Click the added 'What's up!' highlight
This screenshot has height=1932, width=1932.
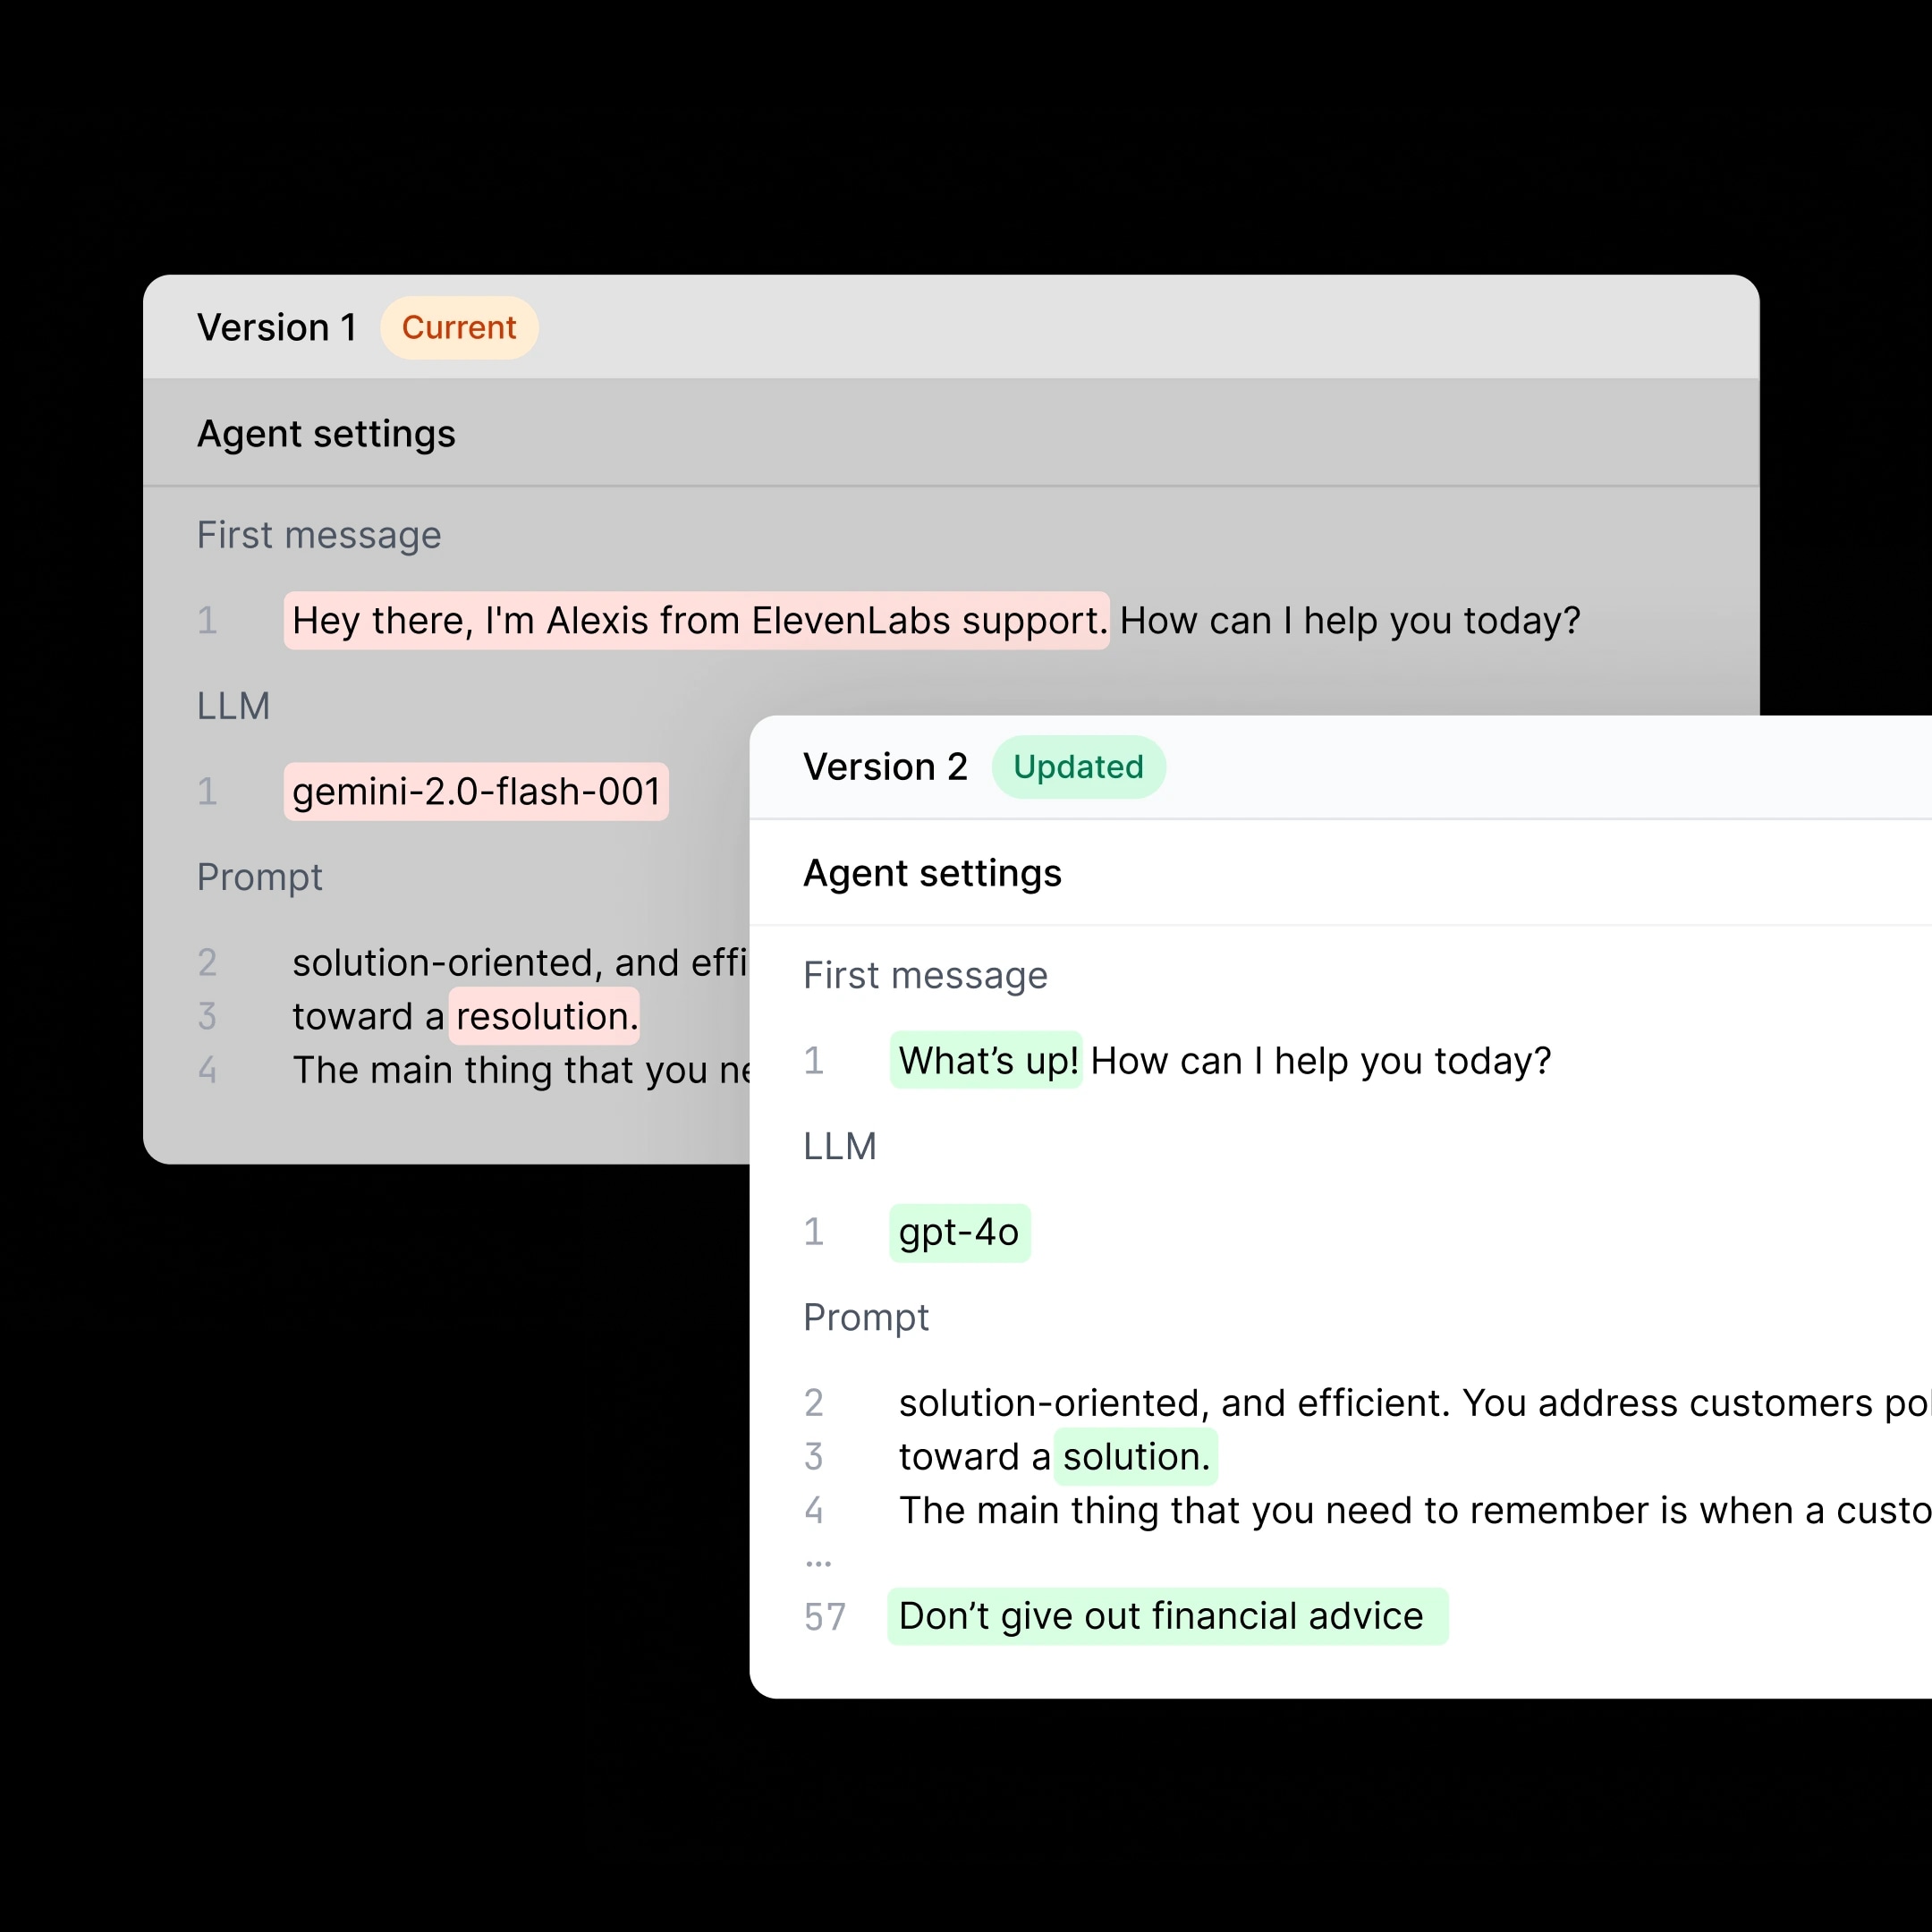(x=987, y=1061)
